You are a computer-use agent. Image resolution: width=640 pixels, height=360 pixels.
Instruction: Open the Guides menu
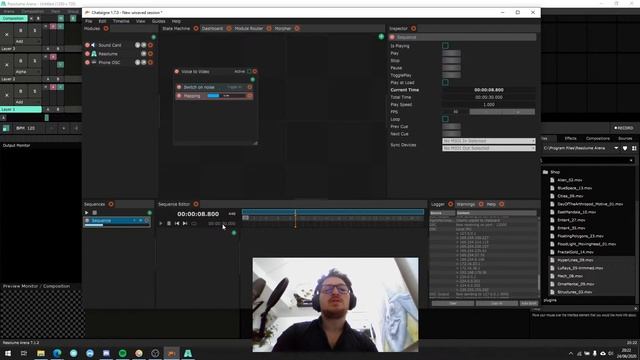point(158,21)
